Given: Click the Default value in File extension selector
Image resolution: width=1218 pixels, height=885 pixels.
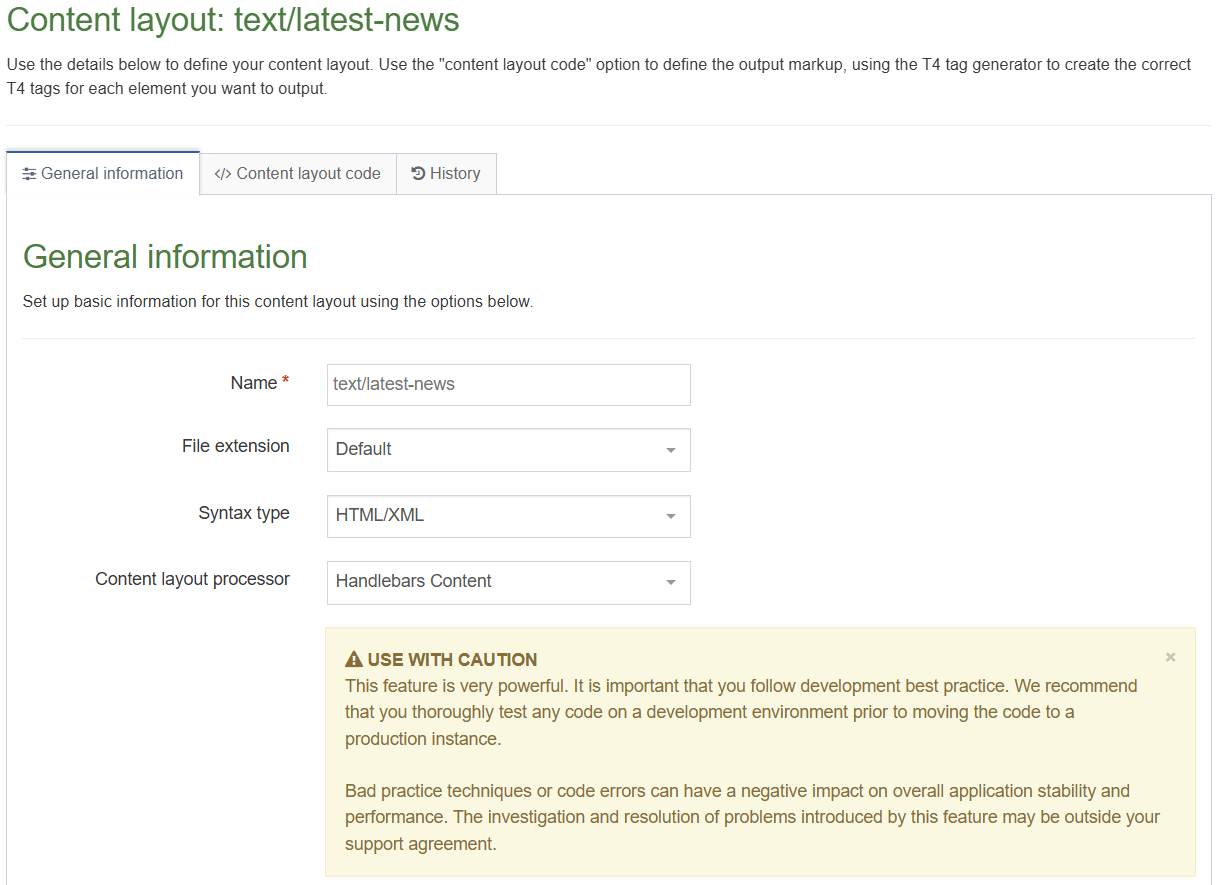Looking at the screenshot, I should tap(363, 449).
